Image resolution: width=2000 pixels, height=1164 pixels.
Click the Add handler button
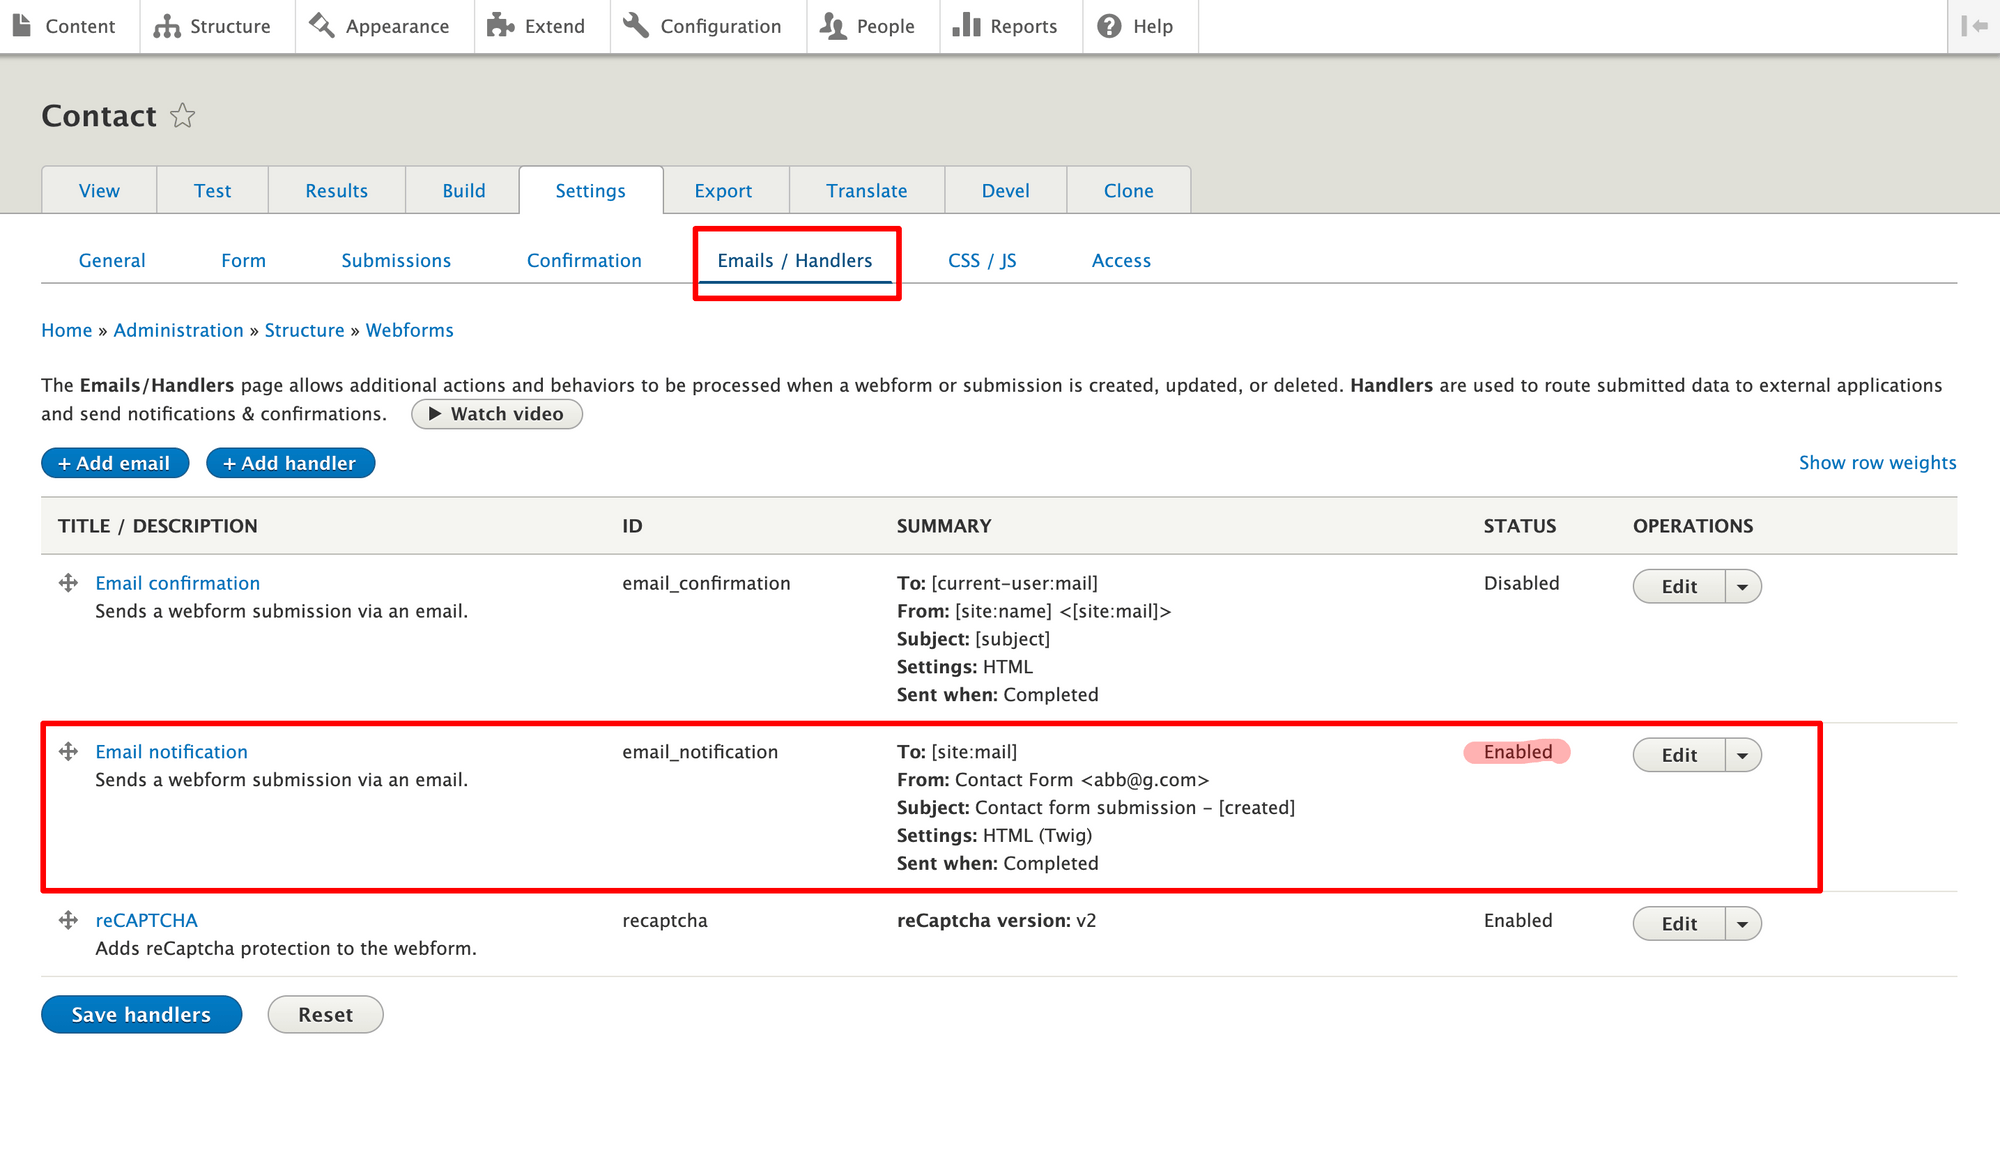tap(290, 463)
